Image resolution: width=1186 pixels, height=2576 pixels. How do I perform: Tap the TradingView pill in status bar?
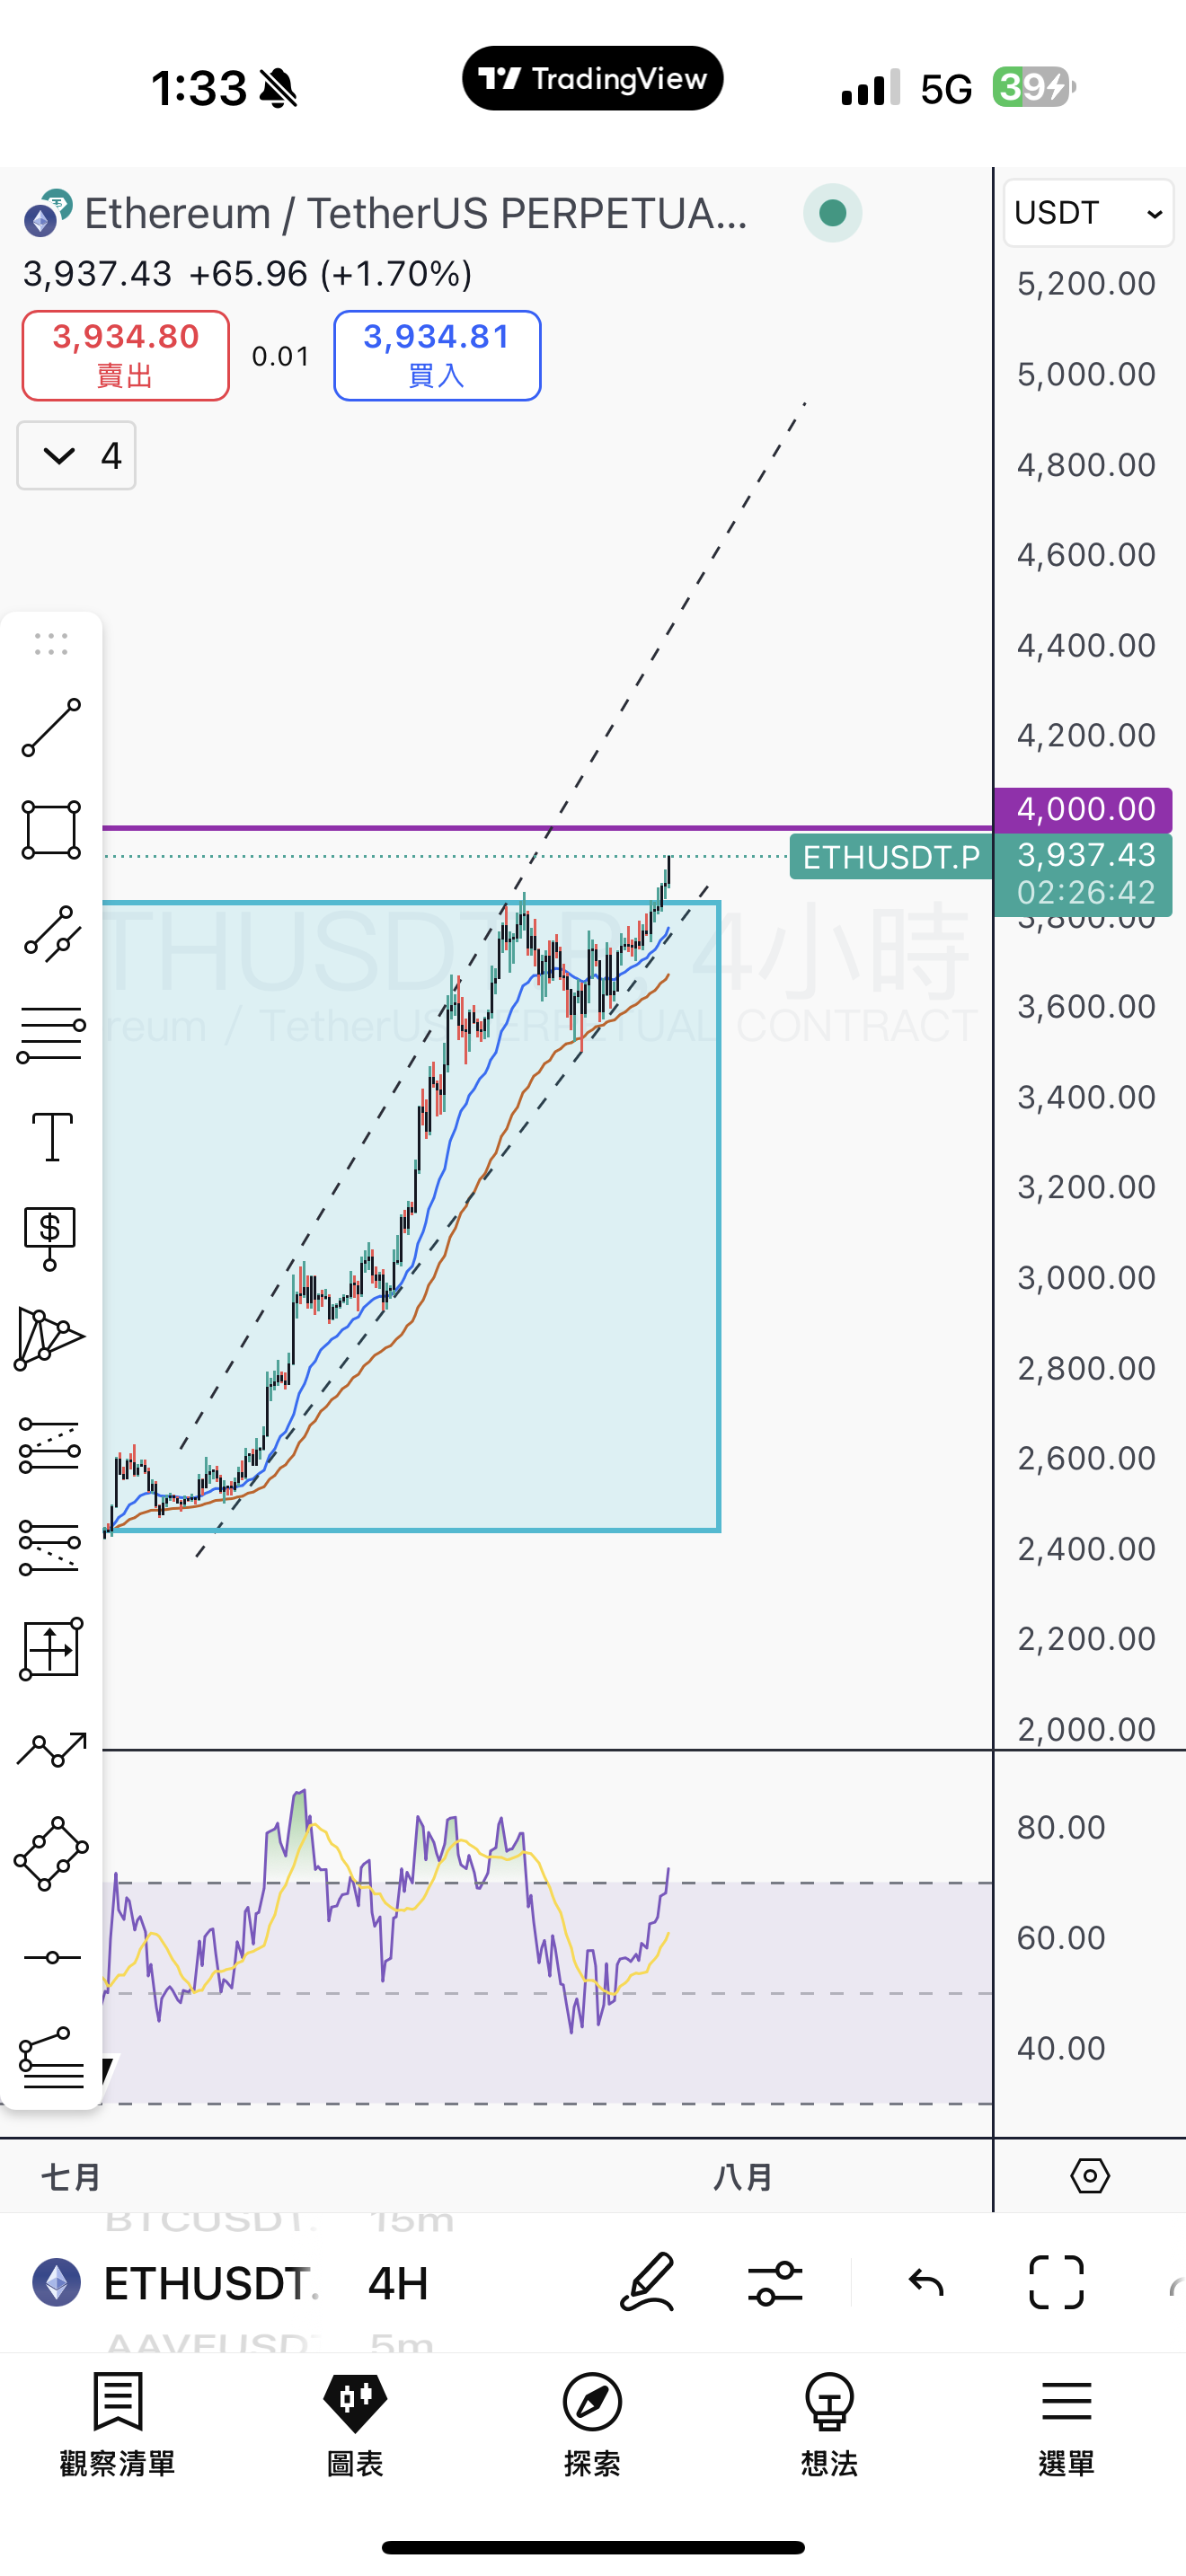(592, 78)
